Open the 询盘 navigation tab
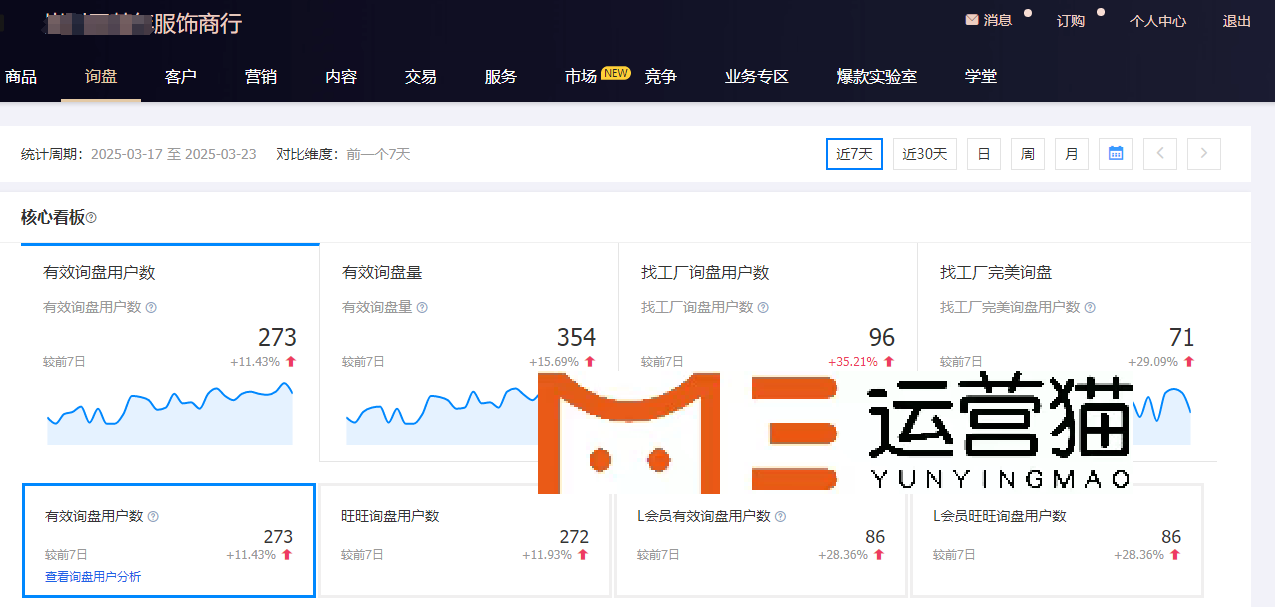The width and height of the screenshot is (1275, 607). 101,77
